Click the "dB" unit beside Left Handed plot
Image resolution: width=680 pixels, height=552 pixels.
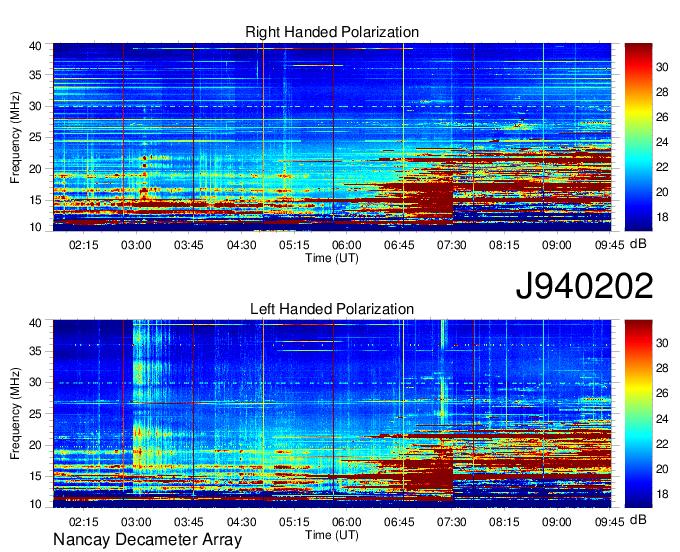(638, 519)
